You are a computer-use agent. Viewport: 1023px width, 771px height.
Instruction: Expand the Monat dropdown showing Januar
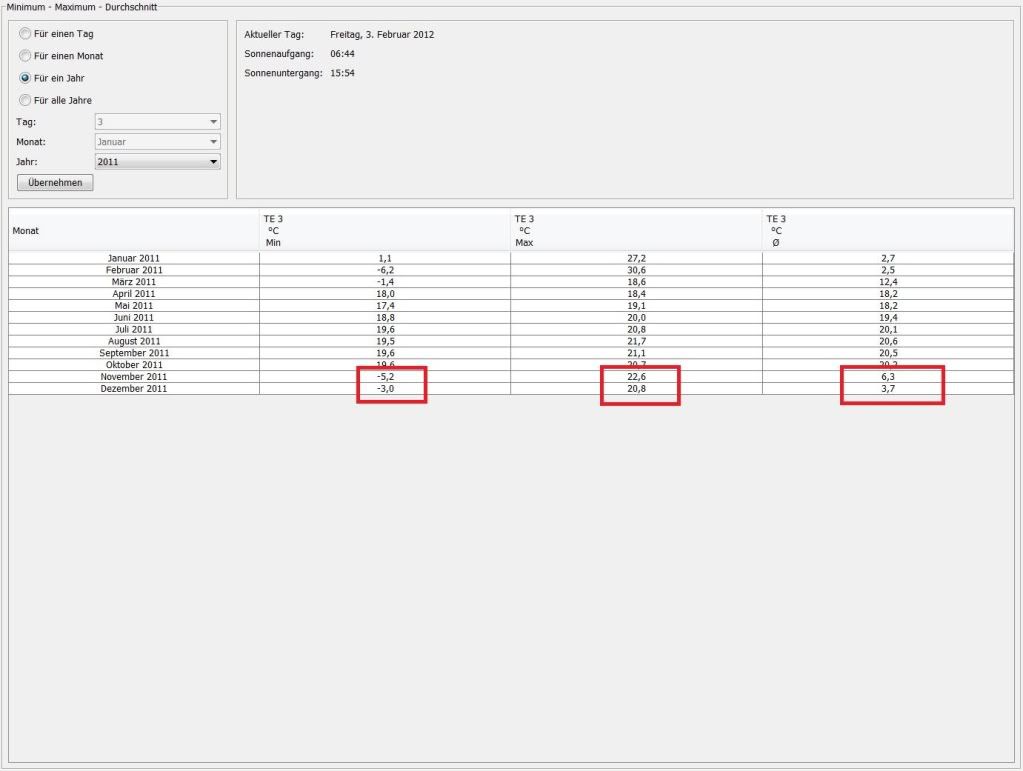[x=157, y=142]
